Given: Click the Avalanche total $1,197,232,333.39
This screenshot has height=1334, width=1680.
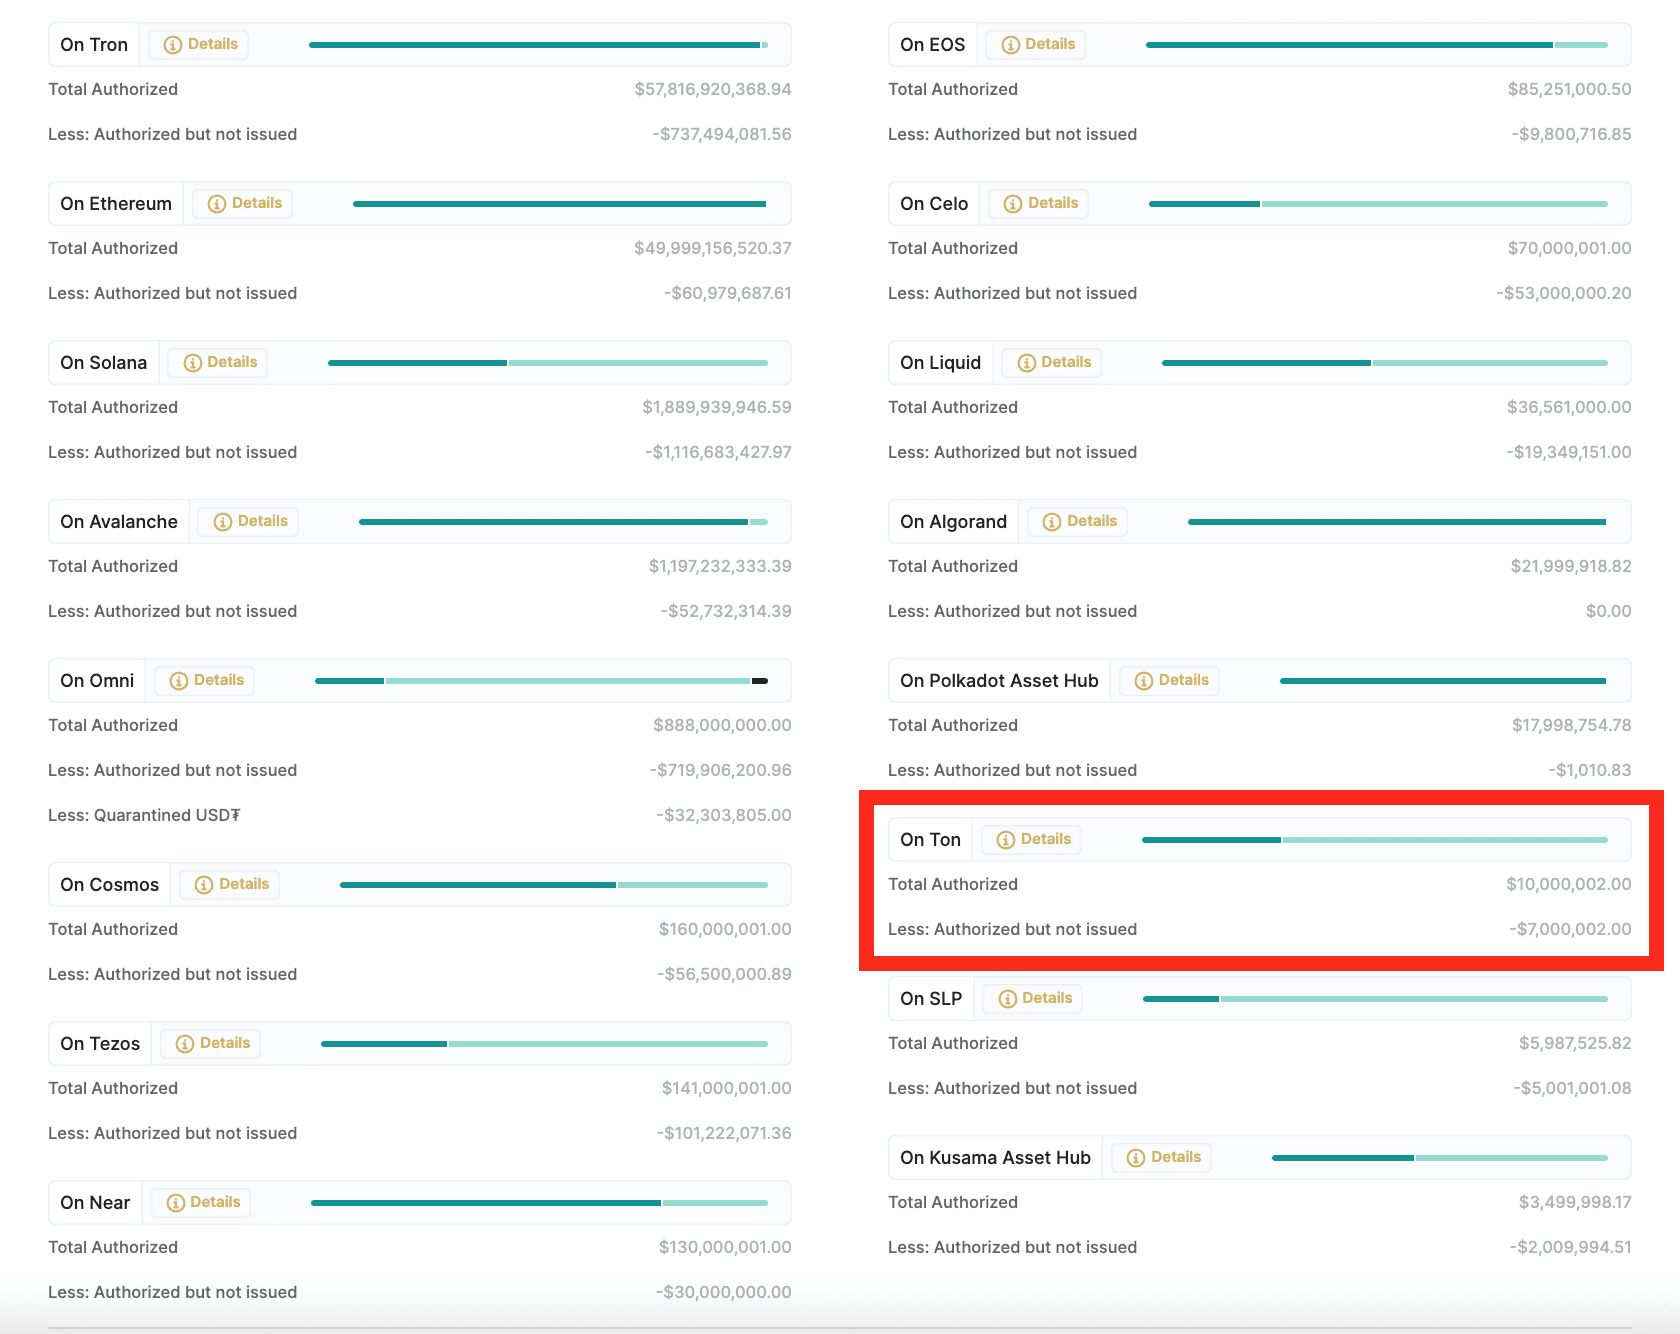Looking at the screenshot, I should tap(720, 567).
